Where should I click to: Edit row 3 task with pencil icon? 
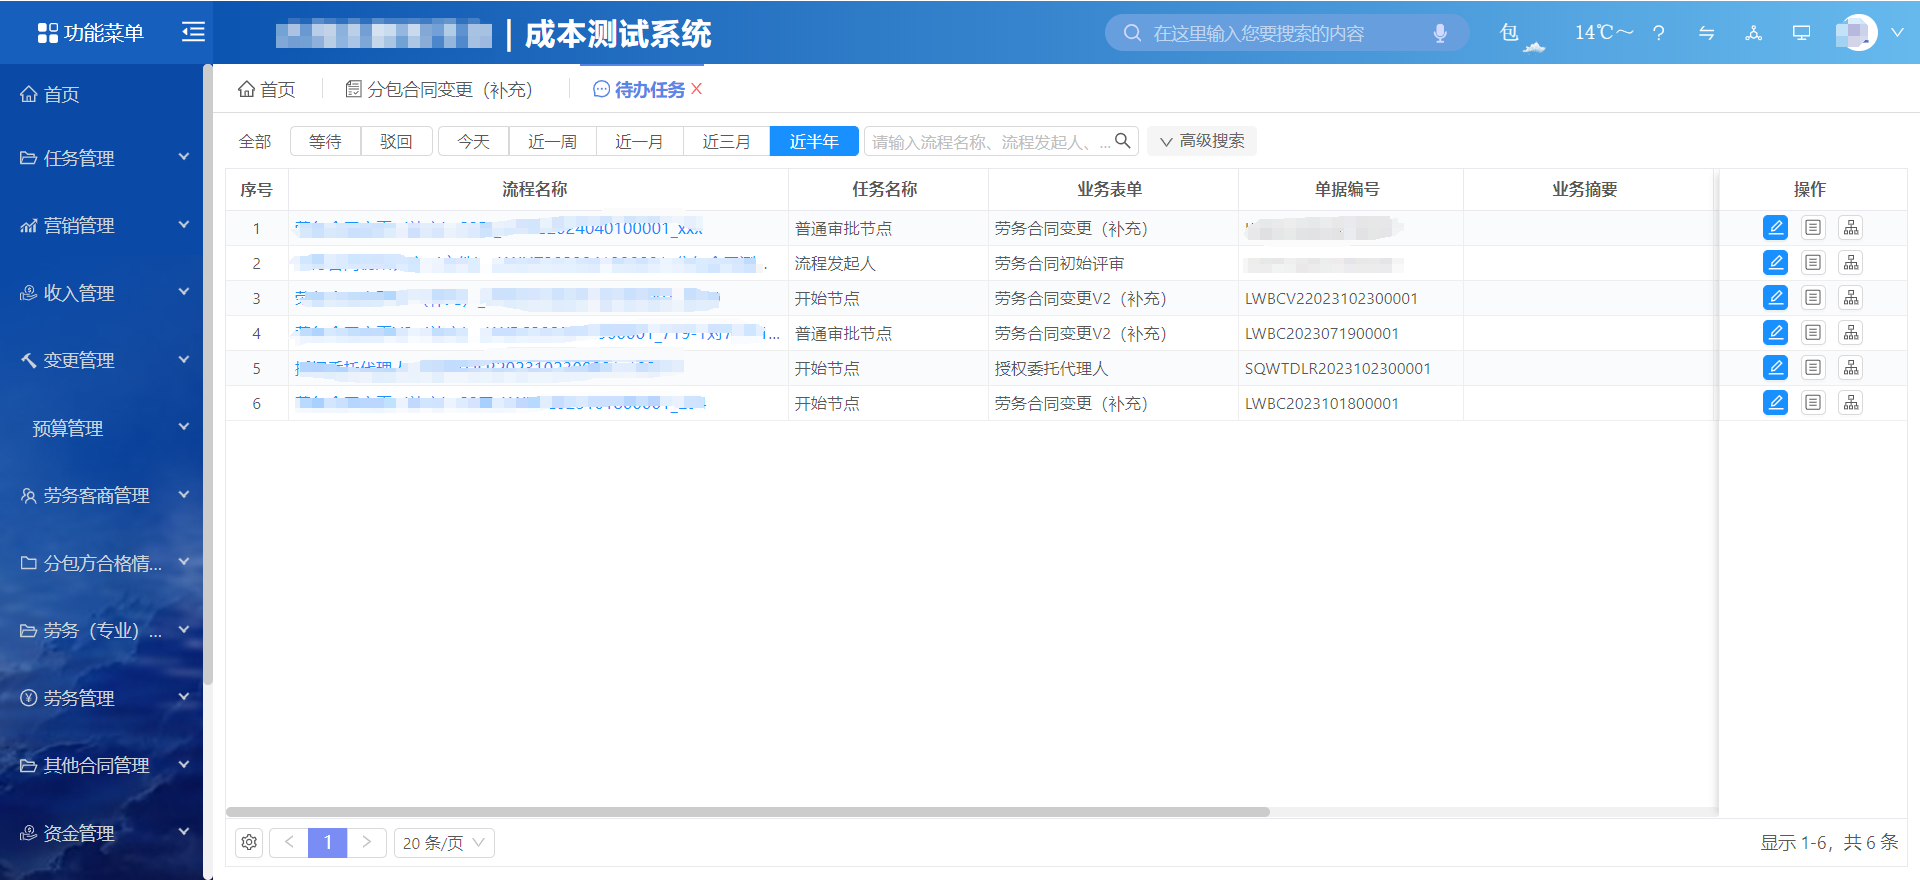point(1775,298)
